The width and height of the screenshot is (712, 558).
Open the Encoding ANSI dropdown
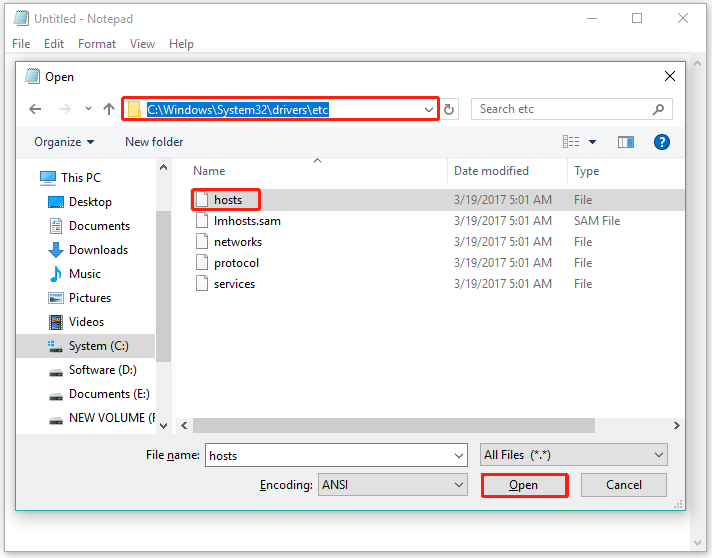tap(392, 485)
